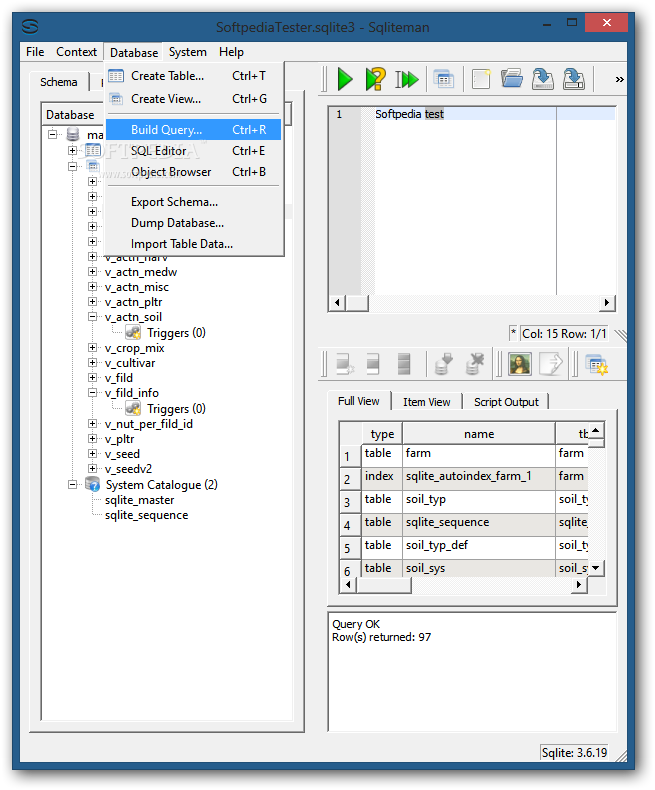
Task: Expand the v_seedv2 view
Action: [x=92, y=469]
